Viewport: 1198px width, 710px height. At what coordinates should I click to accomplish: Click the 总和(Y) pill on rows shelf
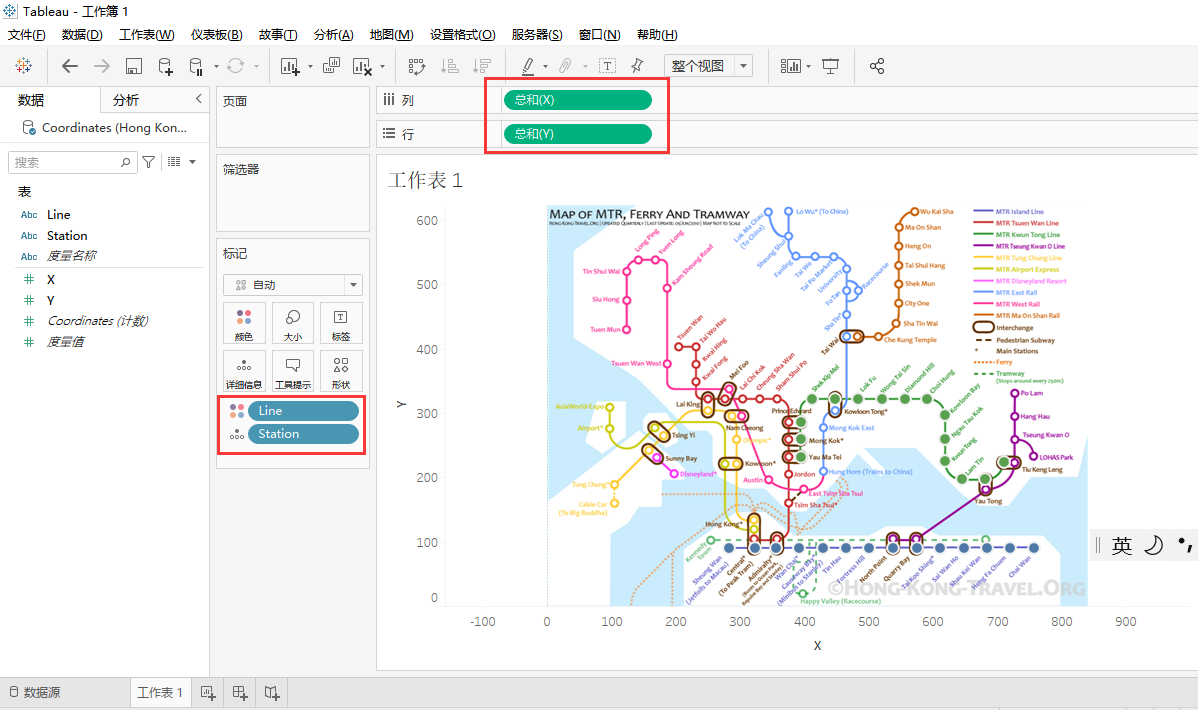pyautogui.click(x=578, y=134)
